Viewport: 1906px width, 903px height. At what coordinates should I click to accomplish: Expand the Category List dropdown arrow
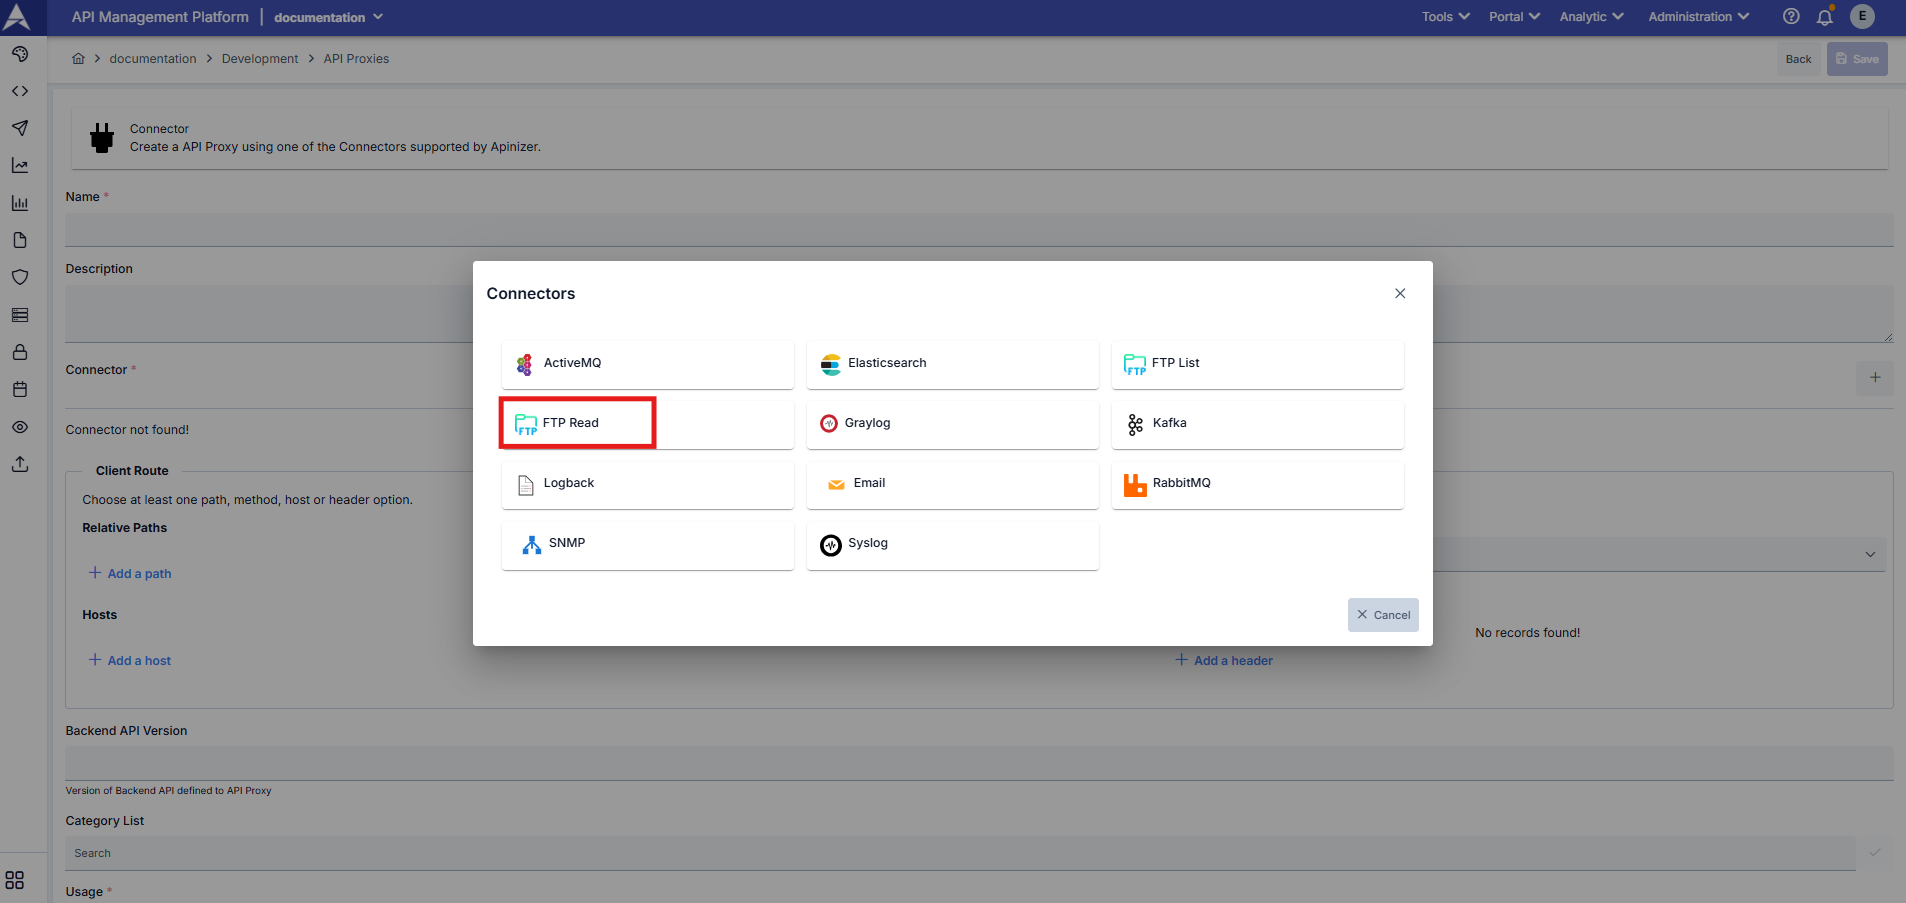[x=1875, y=853]
